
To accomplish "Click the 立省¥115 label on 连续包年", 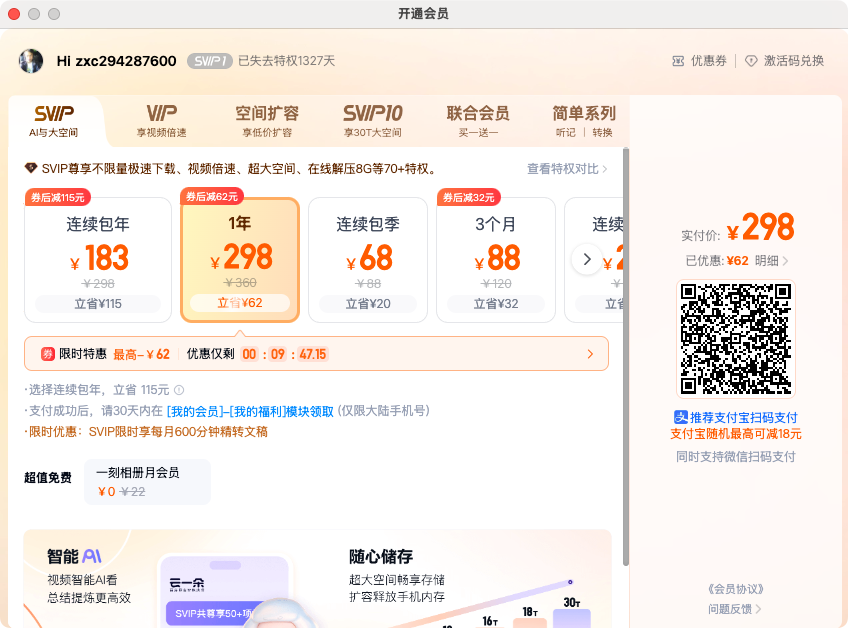I will click(98, 304).
